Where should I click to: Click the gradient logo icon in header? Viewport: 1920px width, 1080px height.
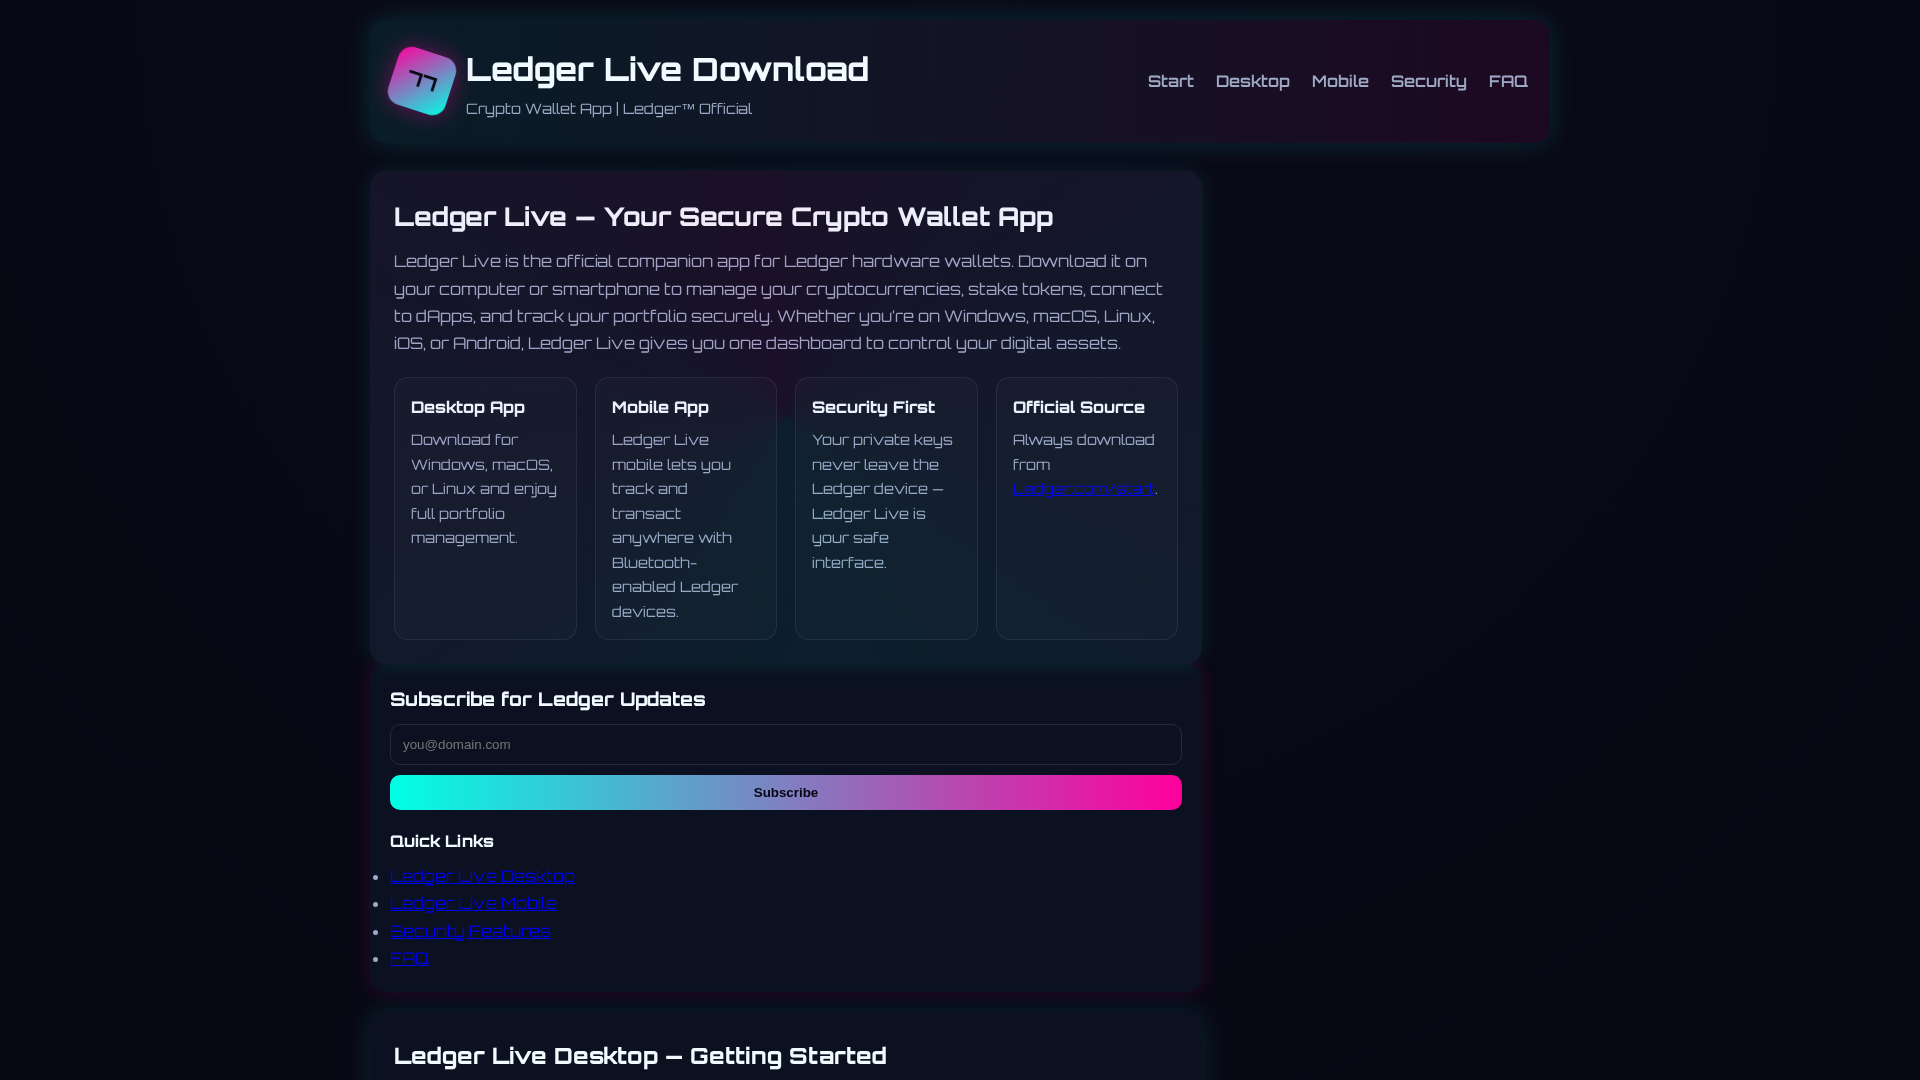422,81
